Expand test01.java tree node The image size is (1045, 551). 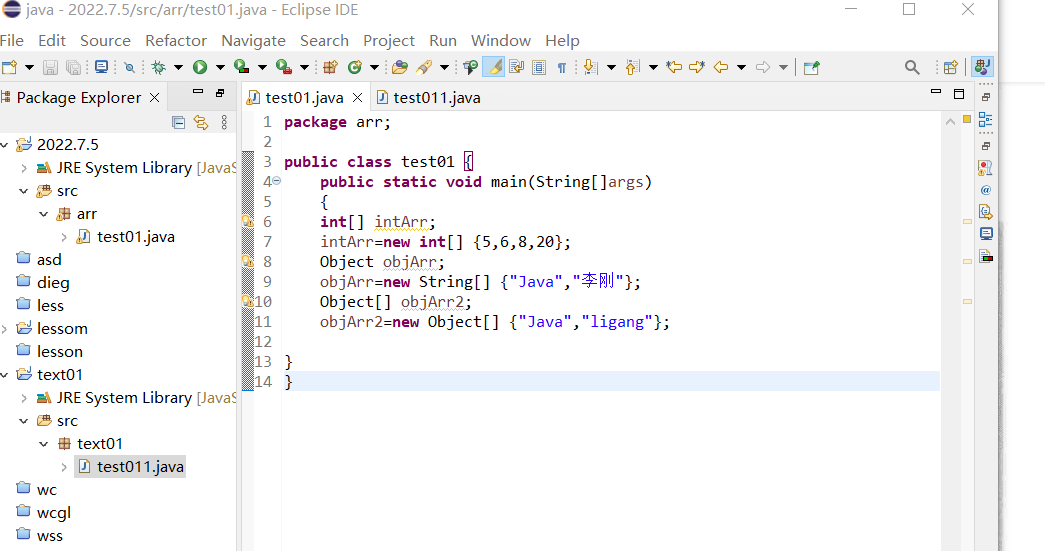[x=64, y=237]
